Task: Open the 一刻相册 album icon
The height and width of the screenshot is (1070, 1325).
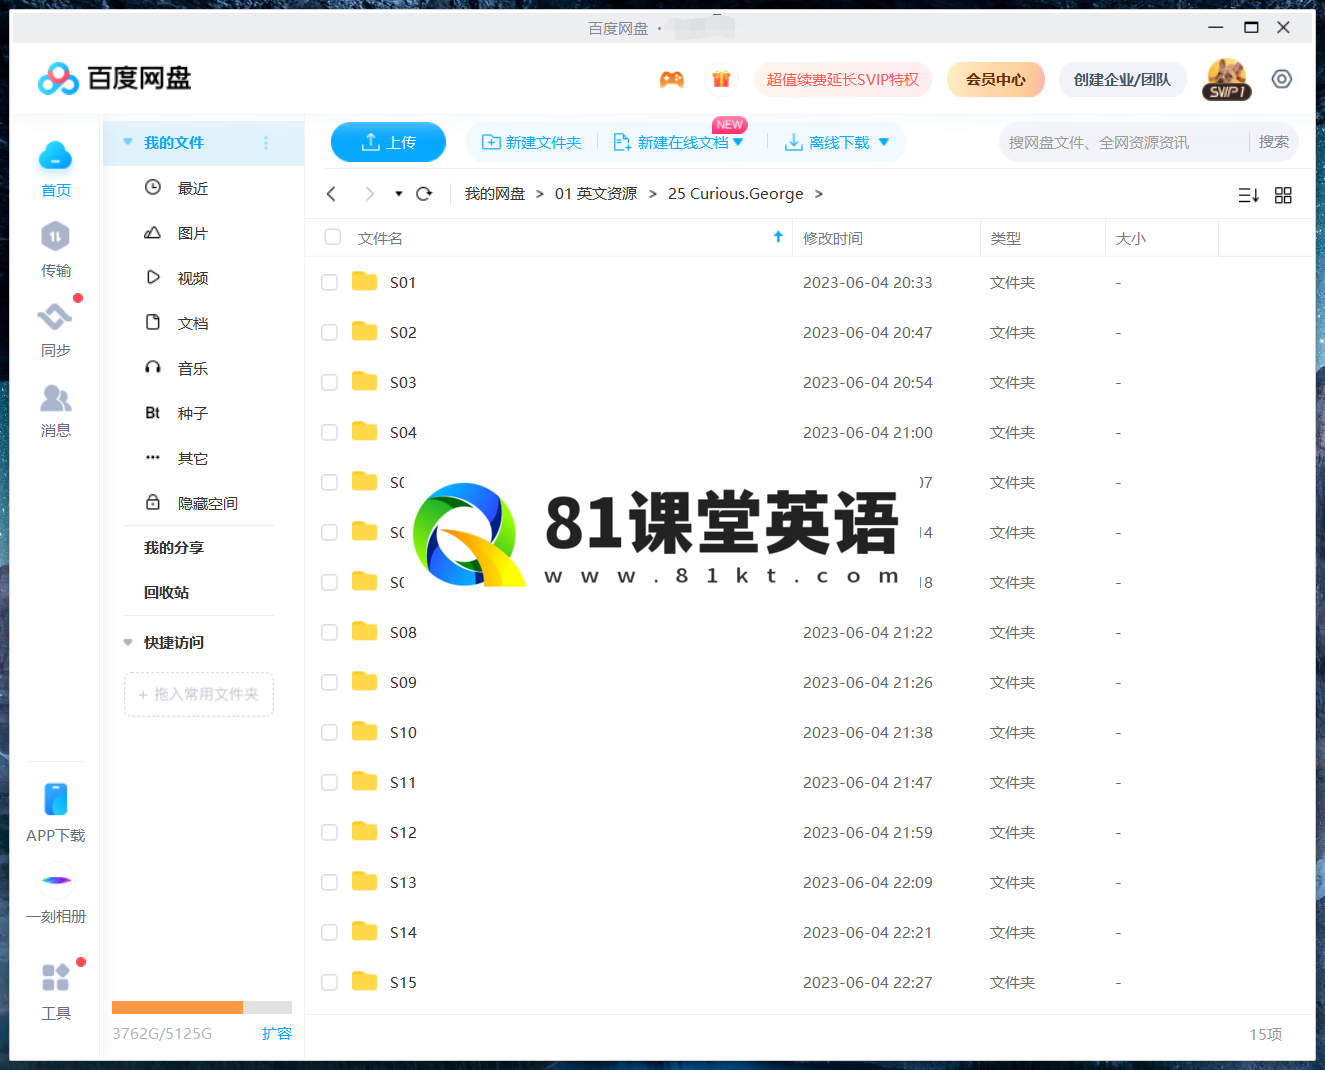Action: point(56,880)
